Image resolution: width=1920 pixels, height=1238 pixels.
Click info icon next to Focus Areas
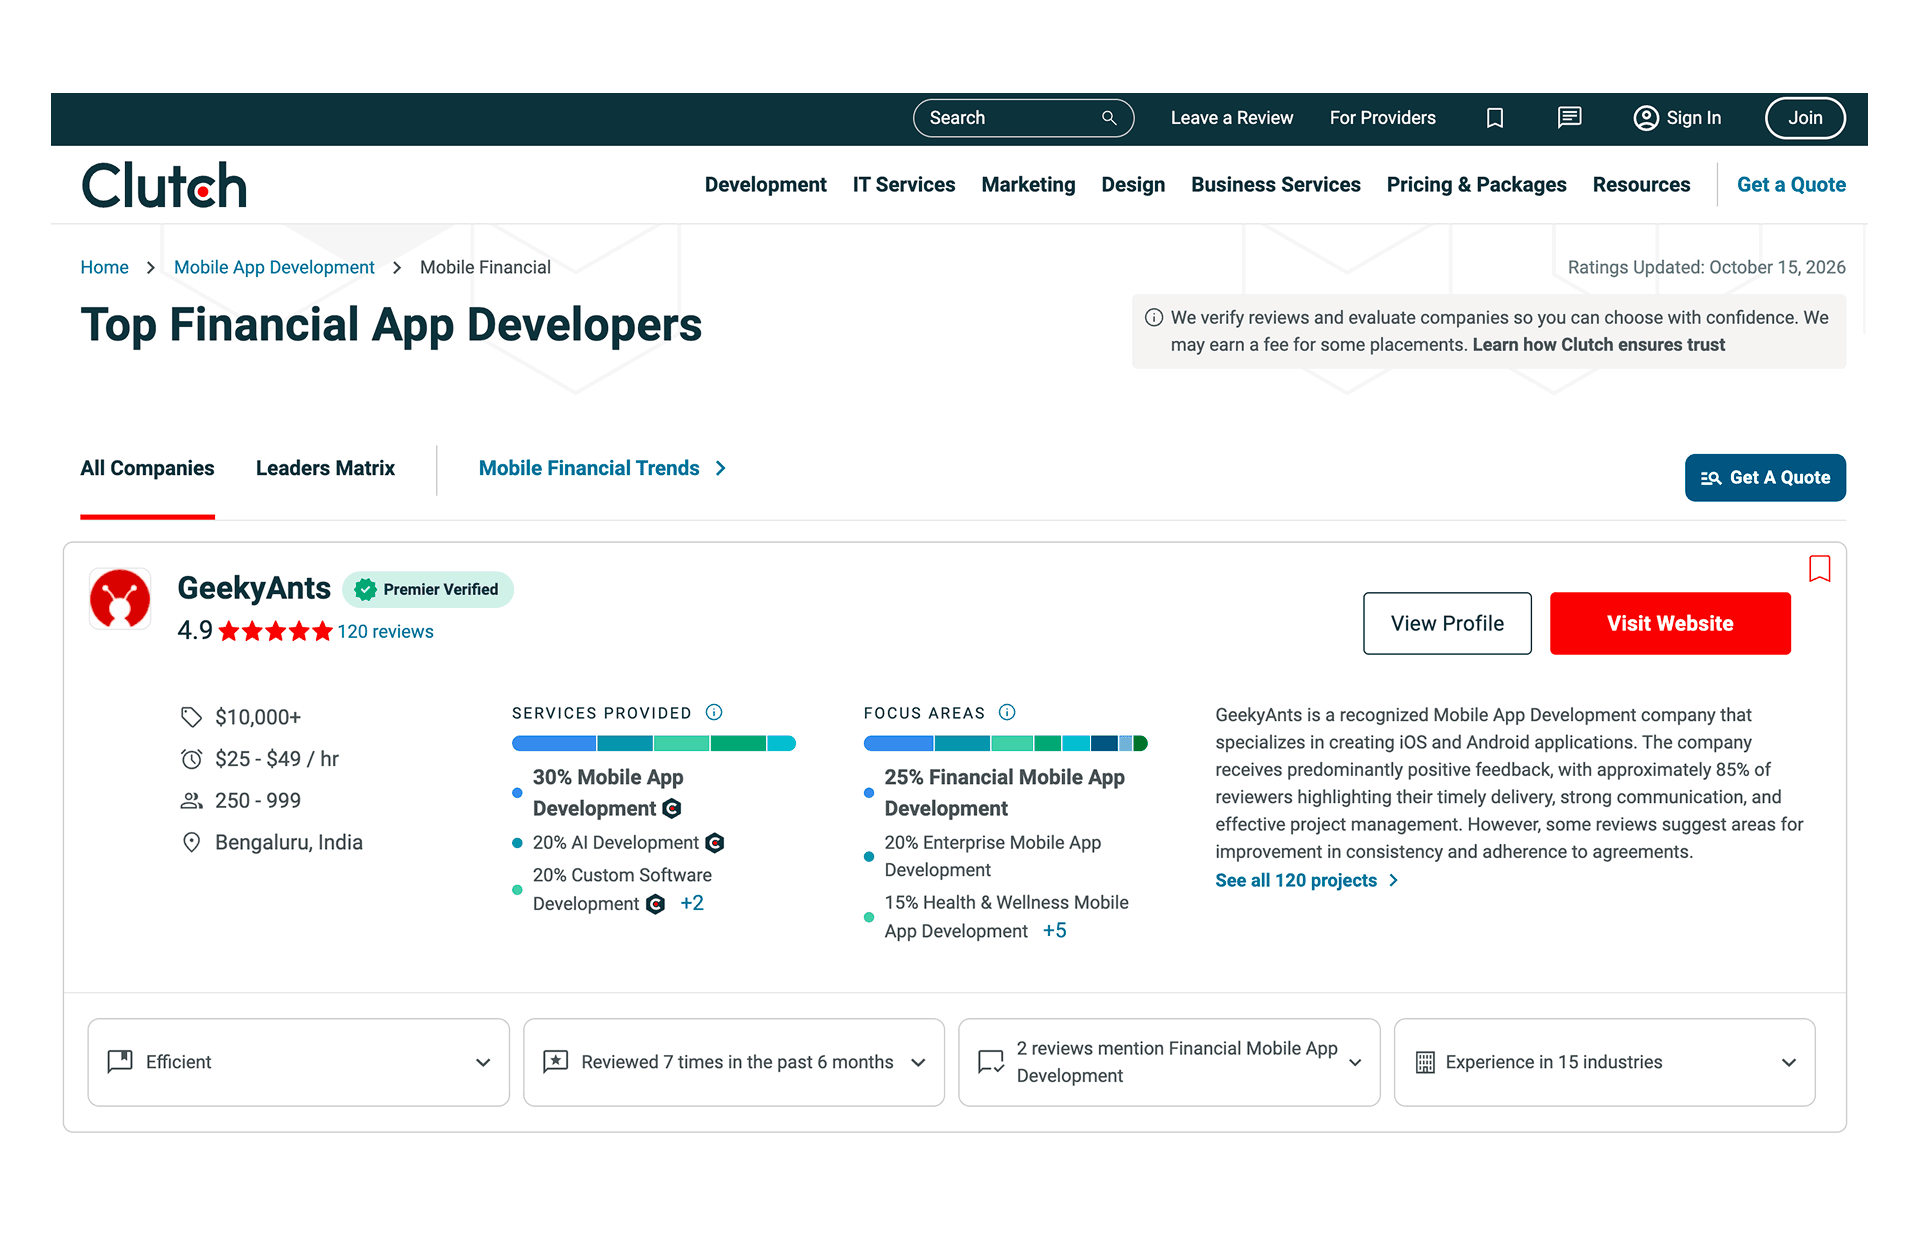(1007, 712)
